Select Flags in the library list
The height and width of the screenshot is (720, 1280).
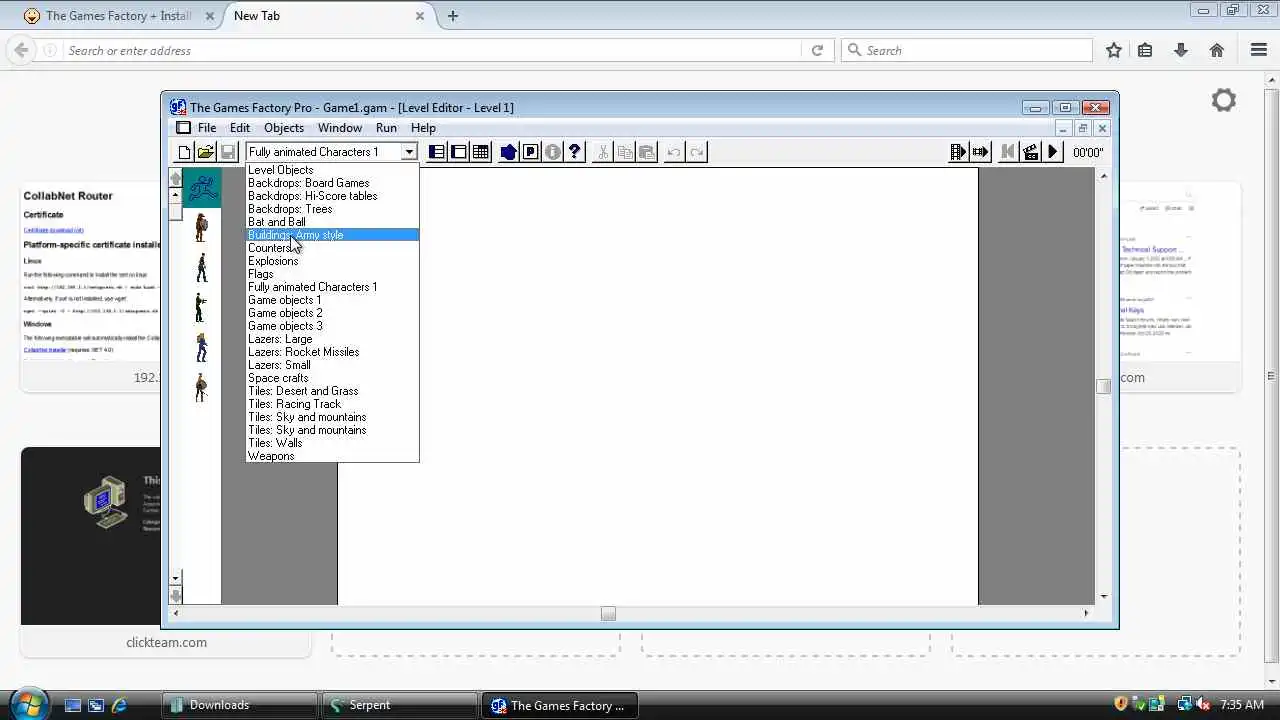[332, 274]
